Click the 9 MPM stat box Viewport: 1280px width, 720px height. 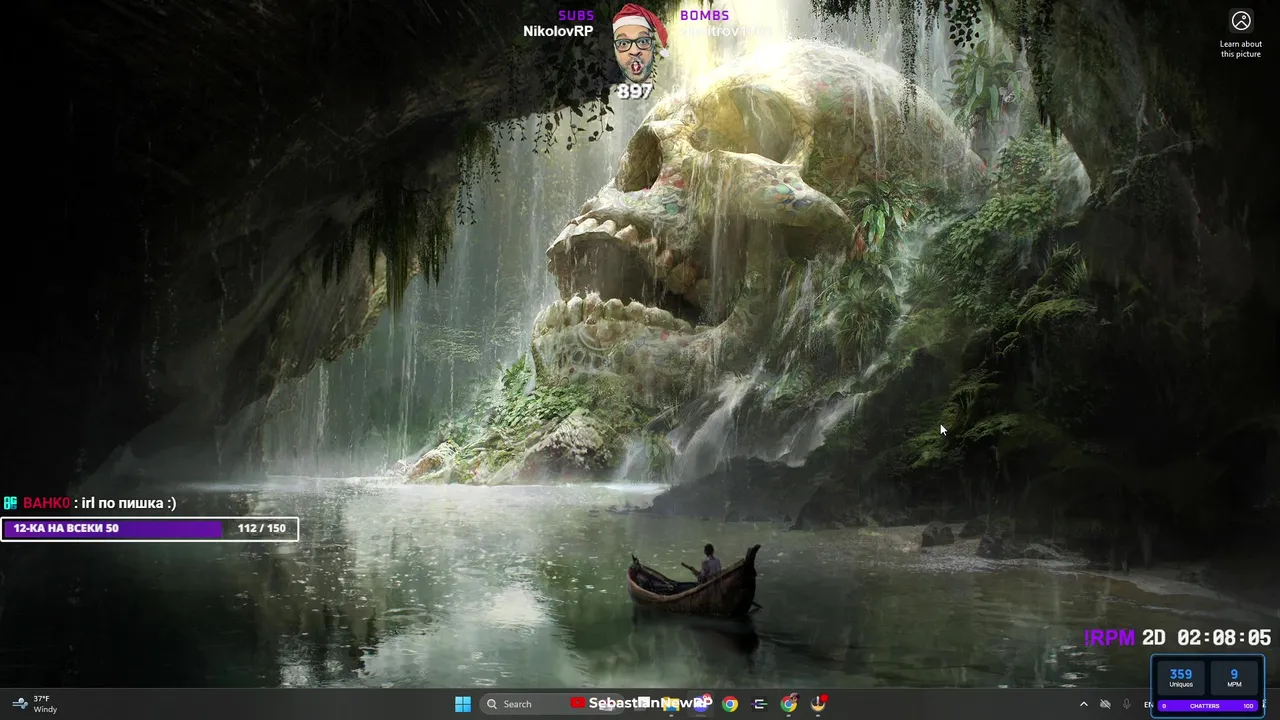[1234, 677]
